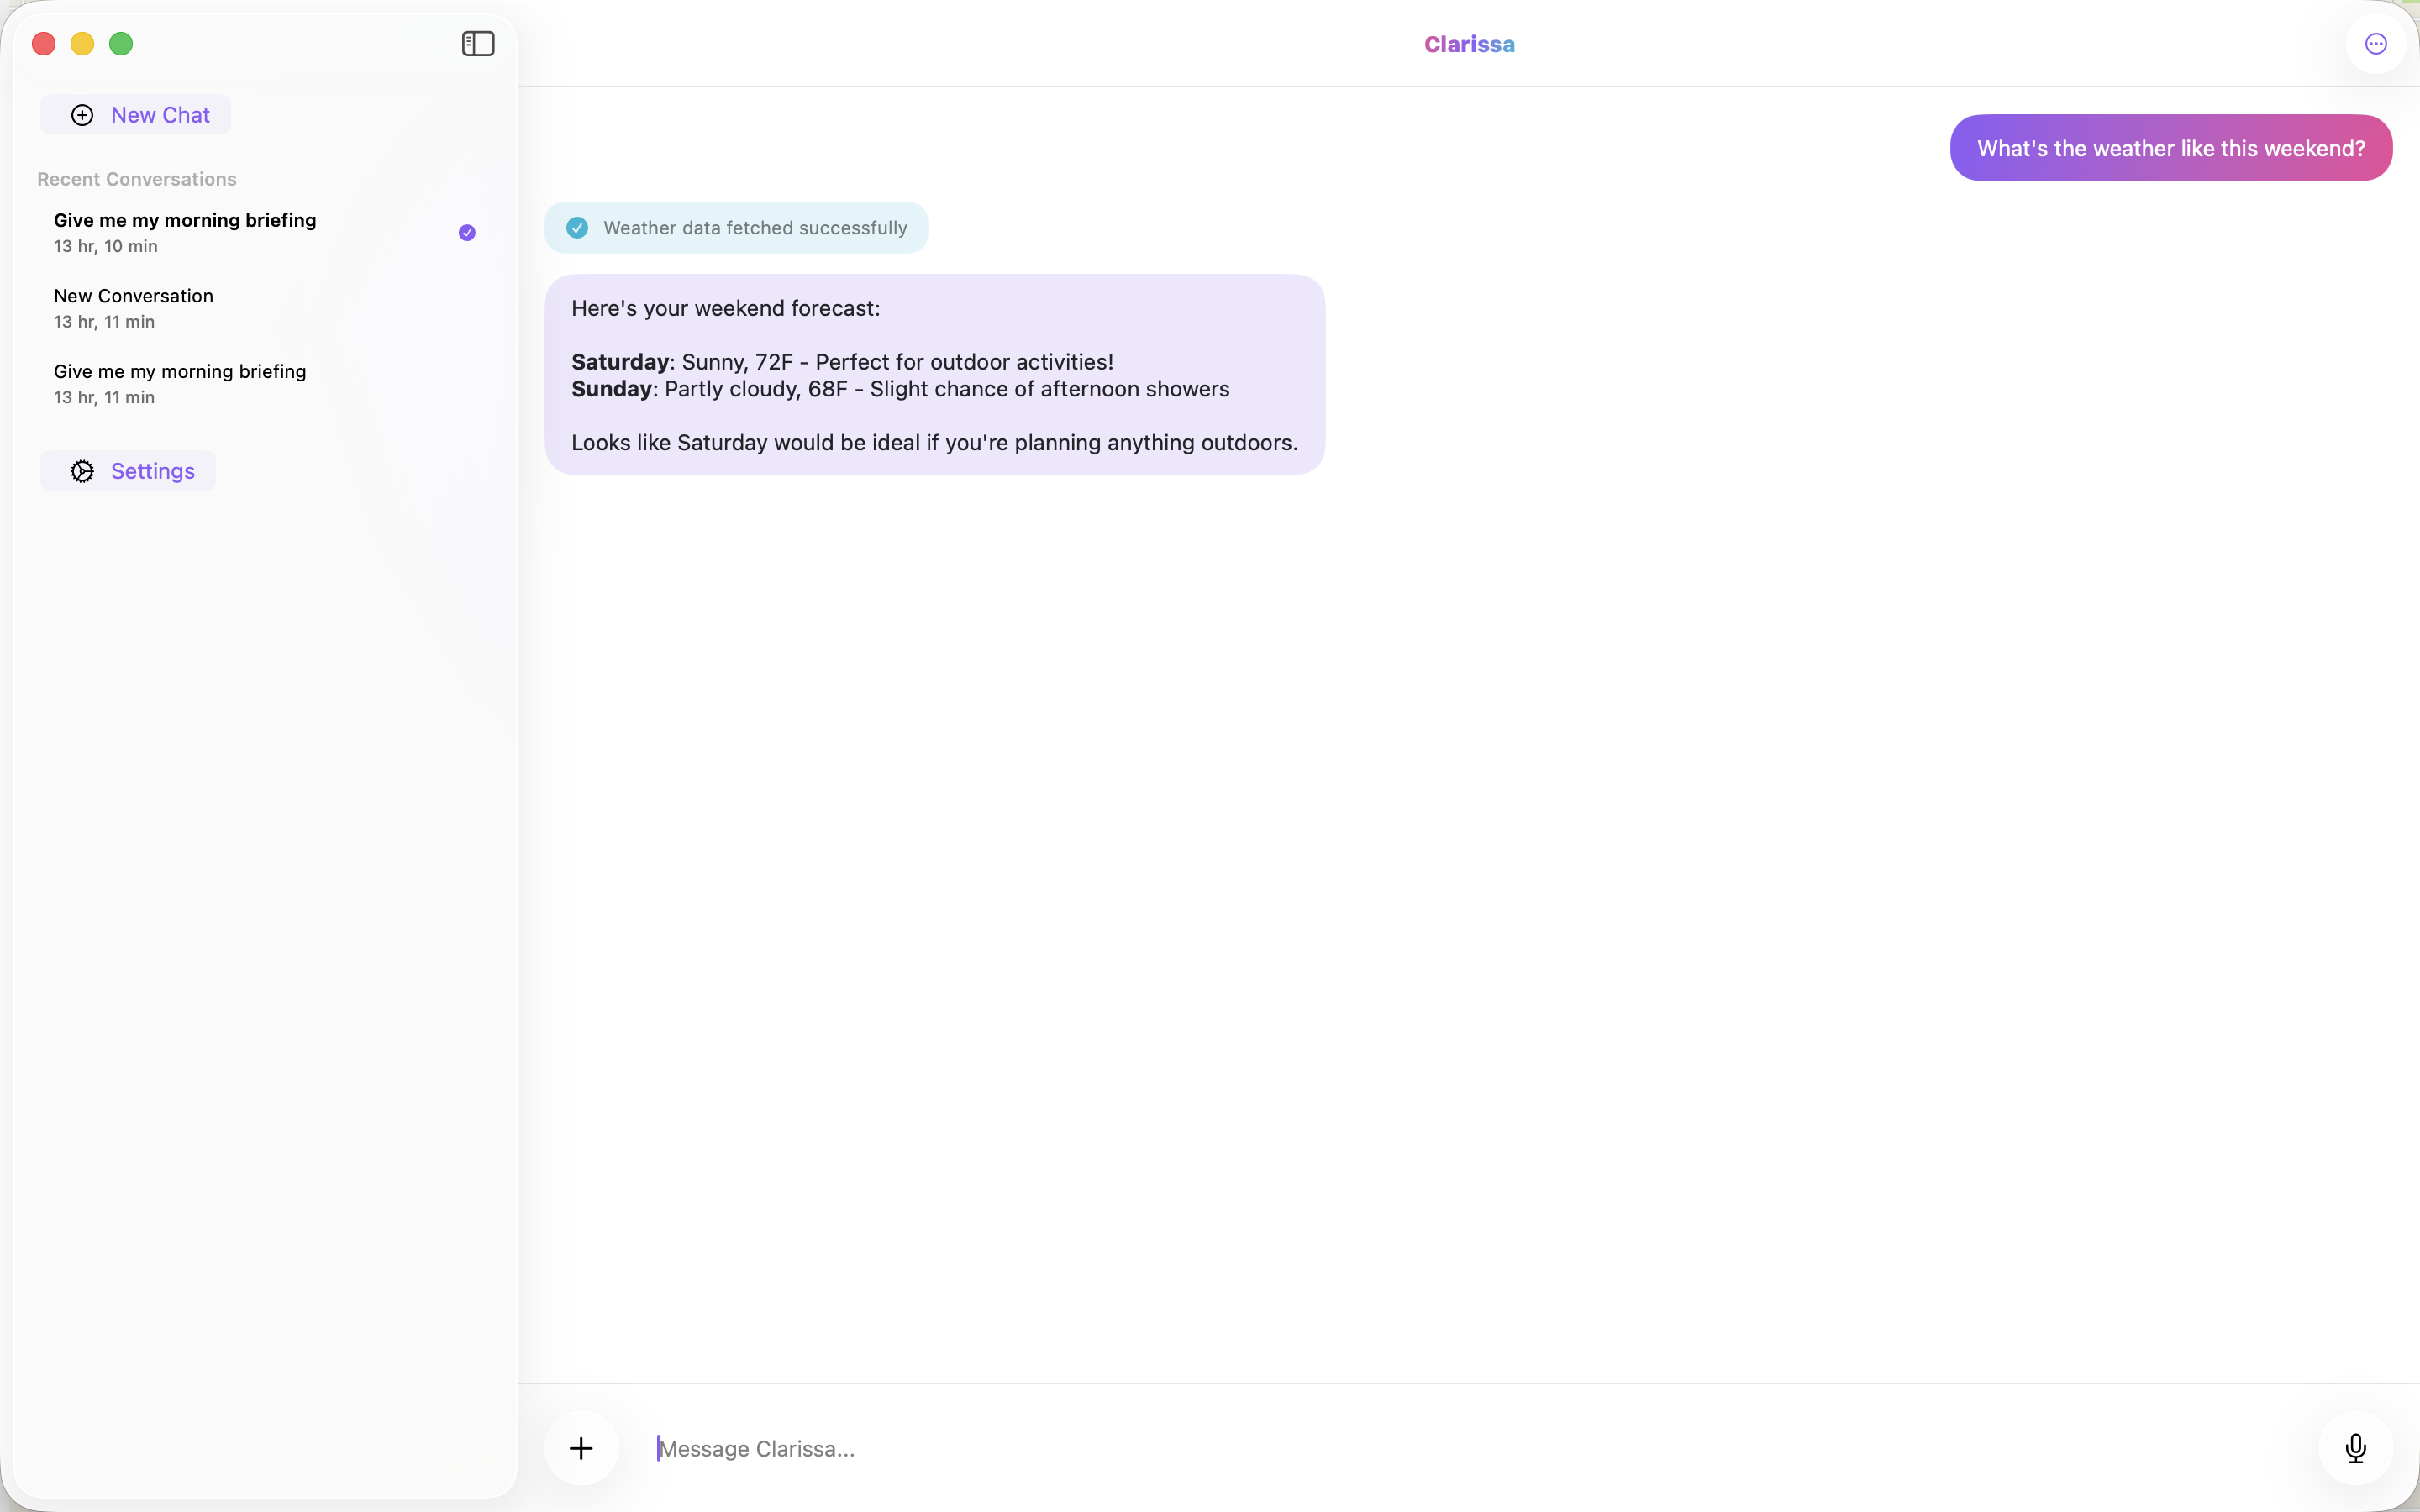2420x1512 pixels.
Task: Click the attachment plus icon near the message box
Action: pyautogui.click(x=582, y=1447)
